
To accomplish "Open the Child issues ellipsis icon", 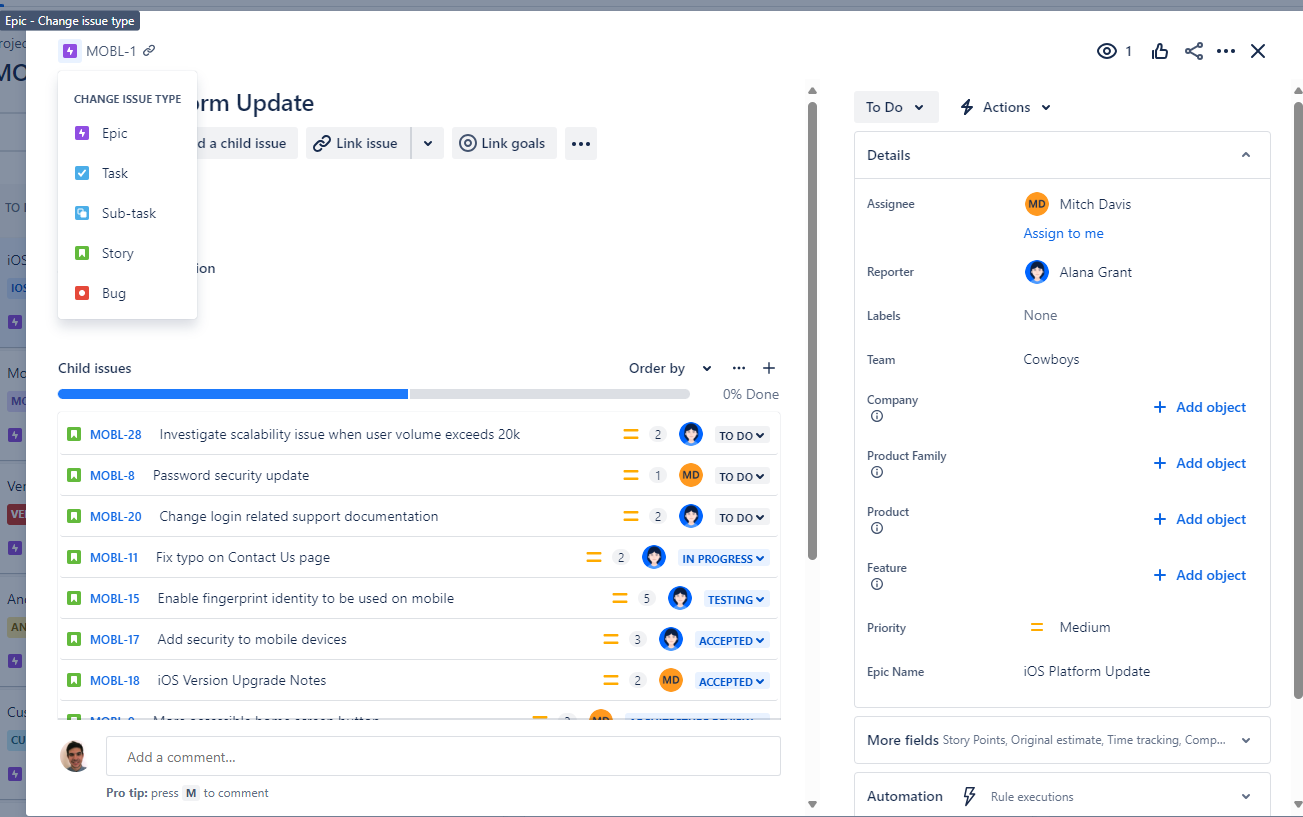I will [x=738, y=368].
